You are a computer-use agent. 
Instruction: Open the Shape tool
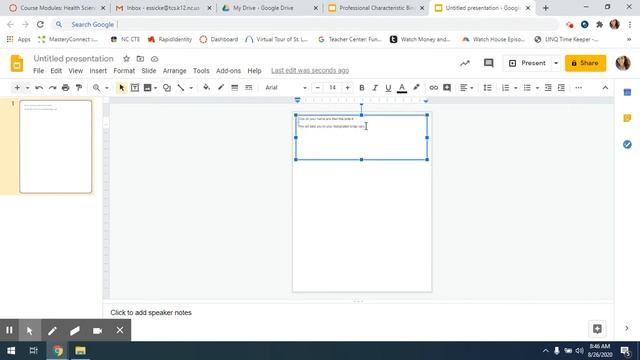click(167, 88)
